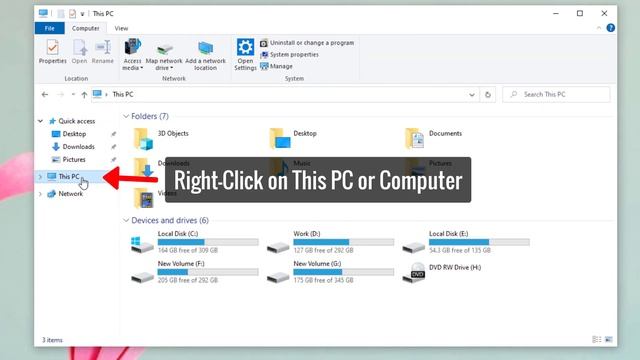
Task: Click the Quick access label
Action: [77, 121]
